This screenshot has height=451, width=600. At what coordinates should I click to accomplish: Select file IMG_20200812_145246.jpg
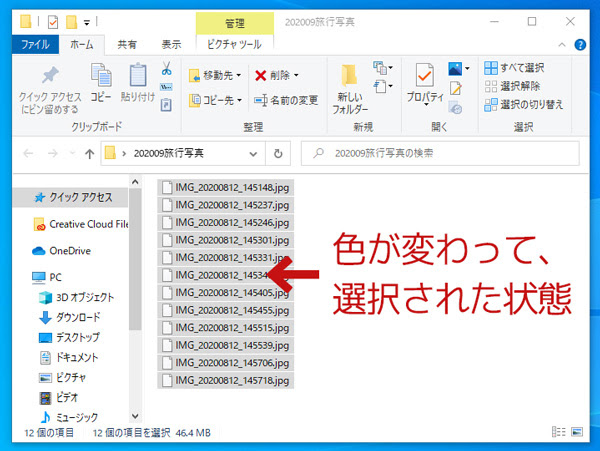coord(225,223)
